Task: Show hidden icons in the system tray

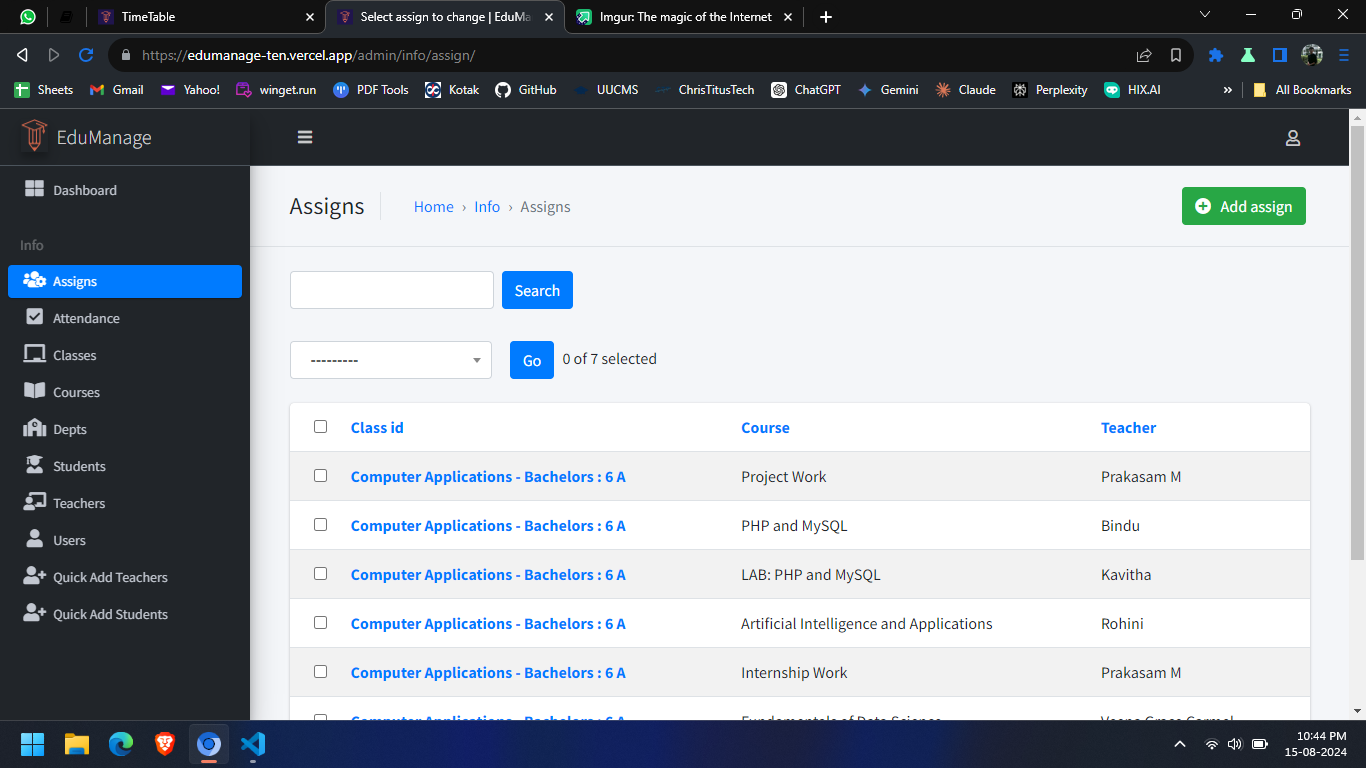Action: point(1180,744)
